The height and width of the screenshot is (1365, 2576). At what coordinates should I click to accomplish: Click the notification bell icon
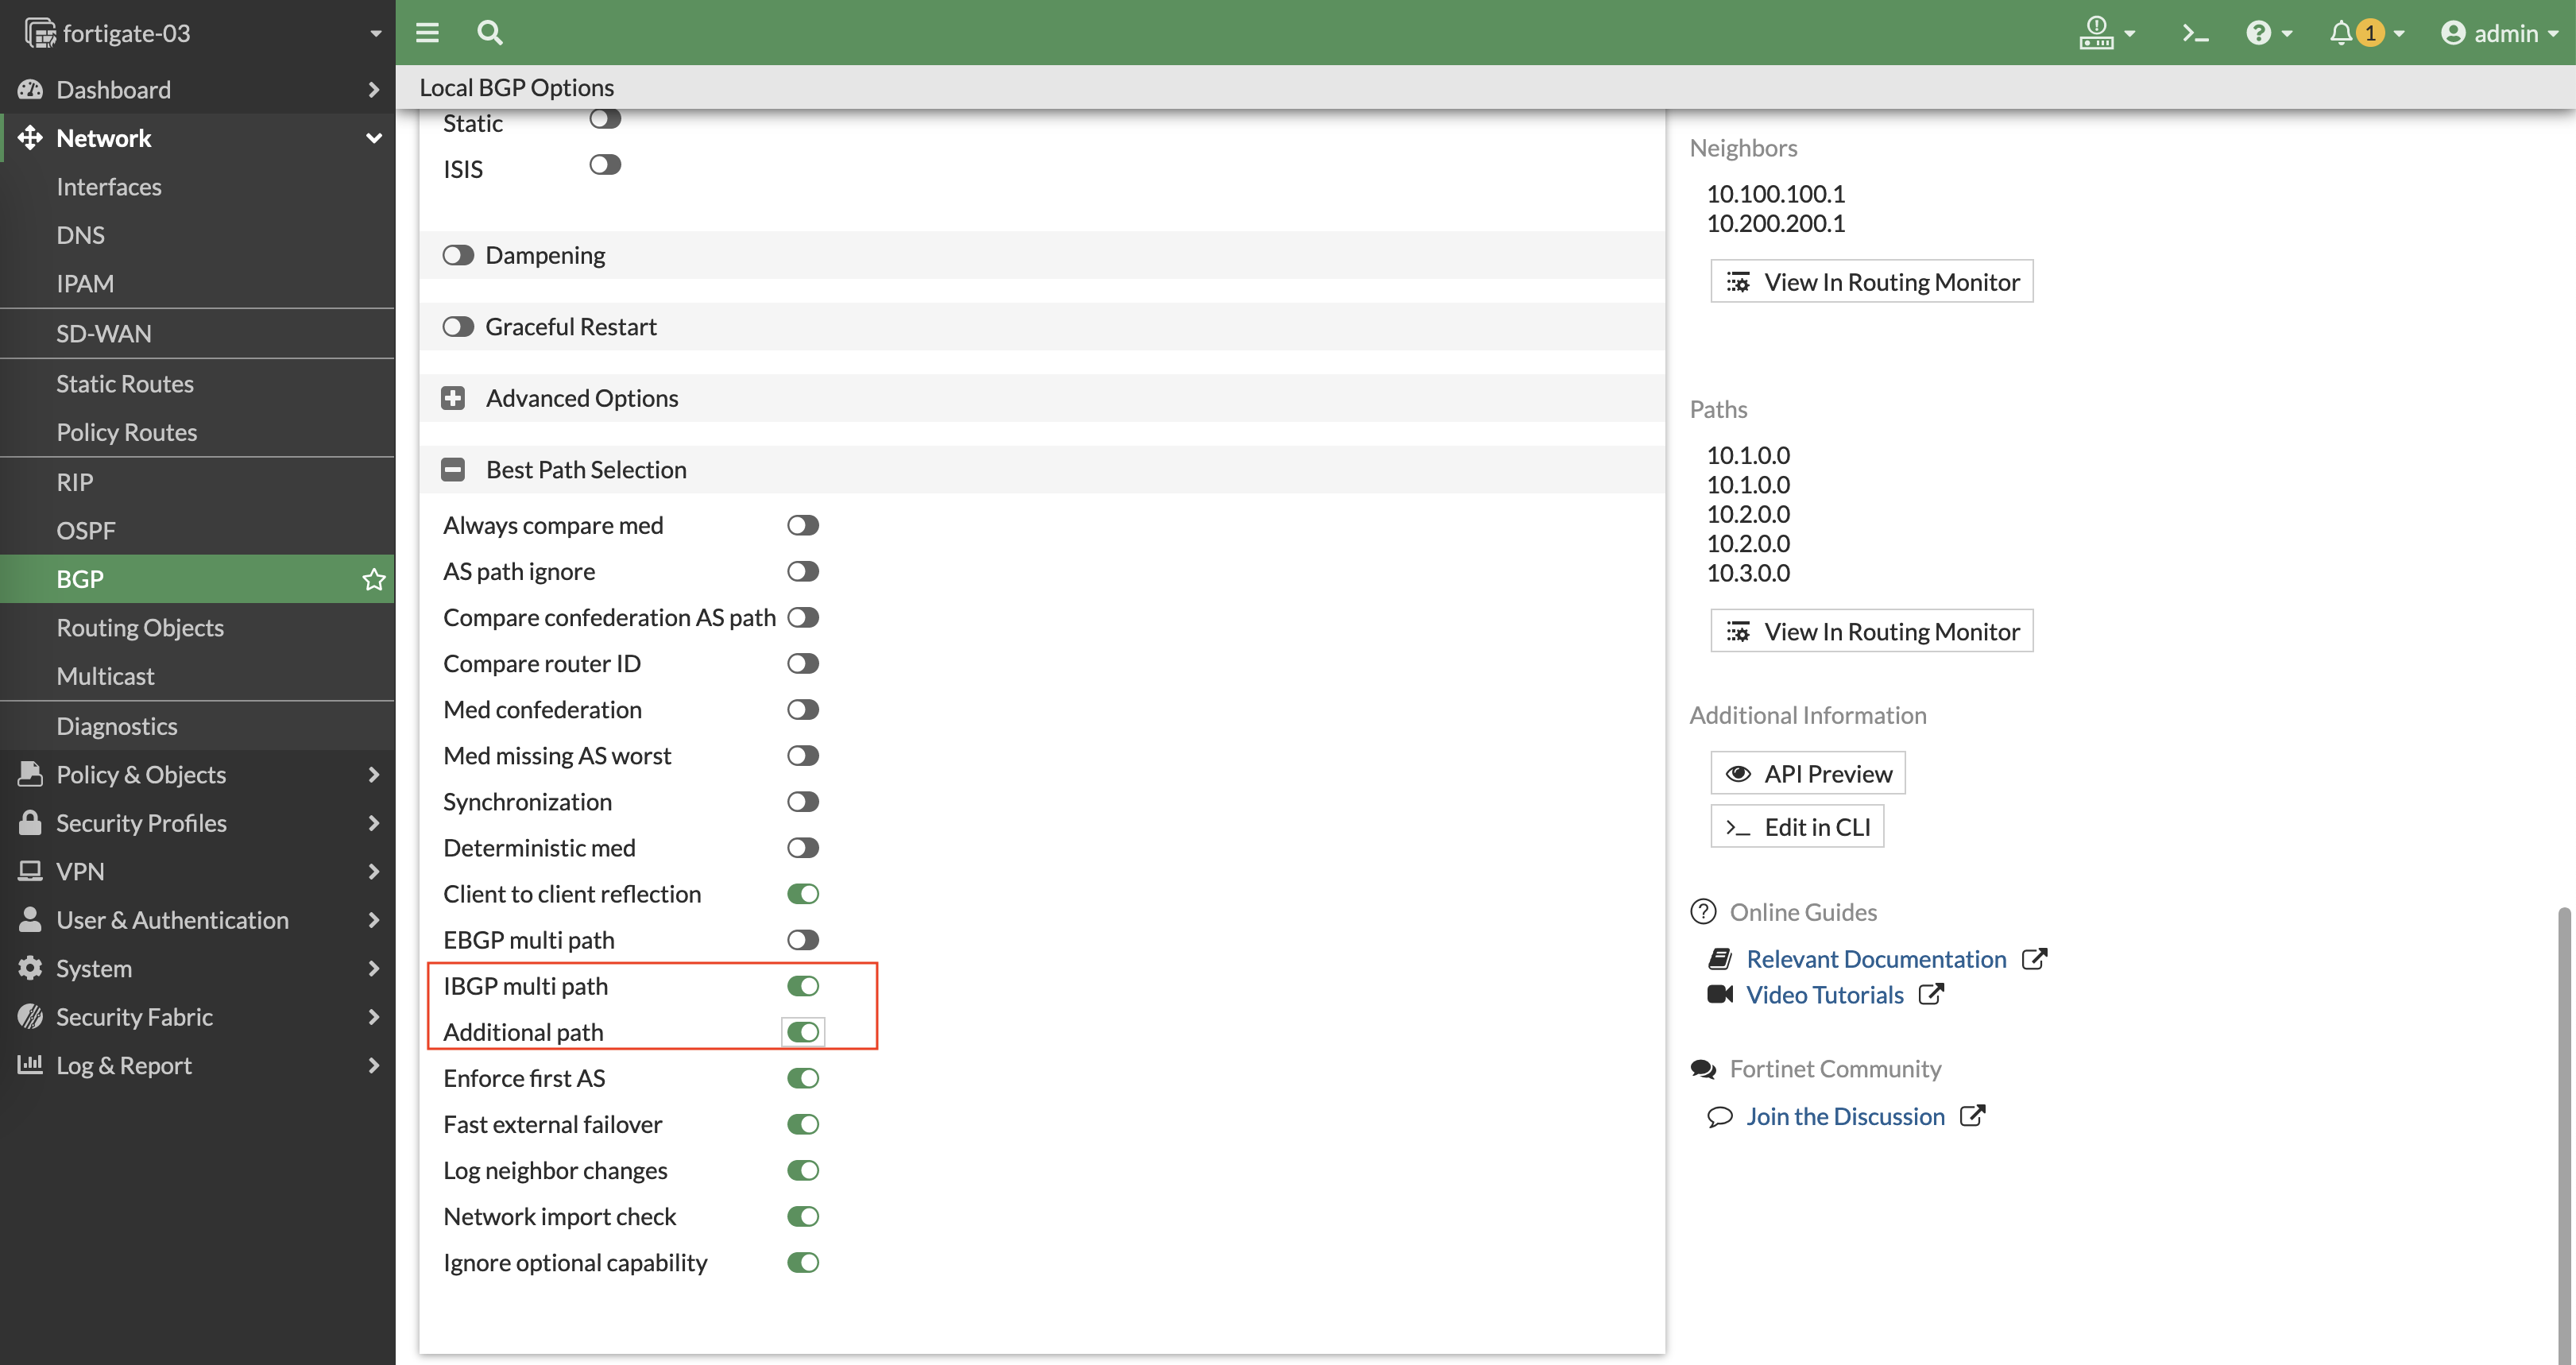[2341, 33]
